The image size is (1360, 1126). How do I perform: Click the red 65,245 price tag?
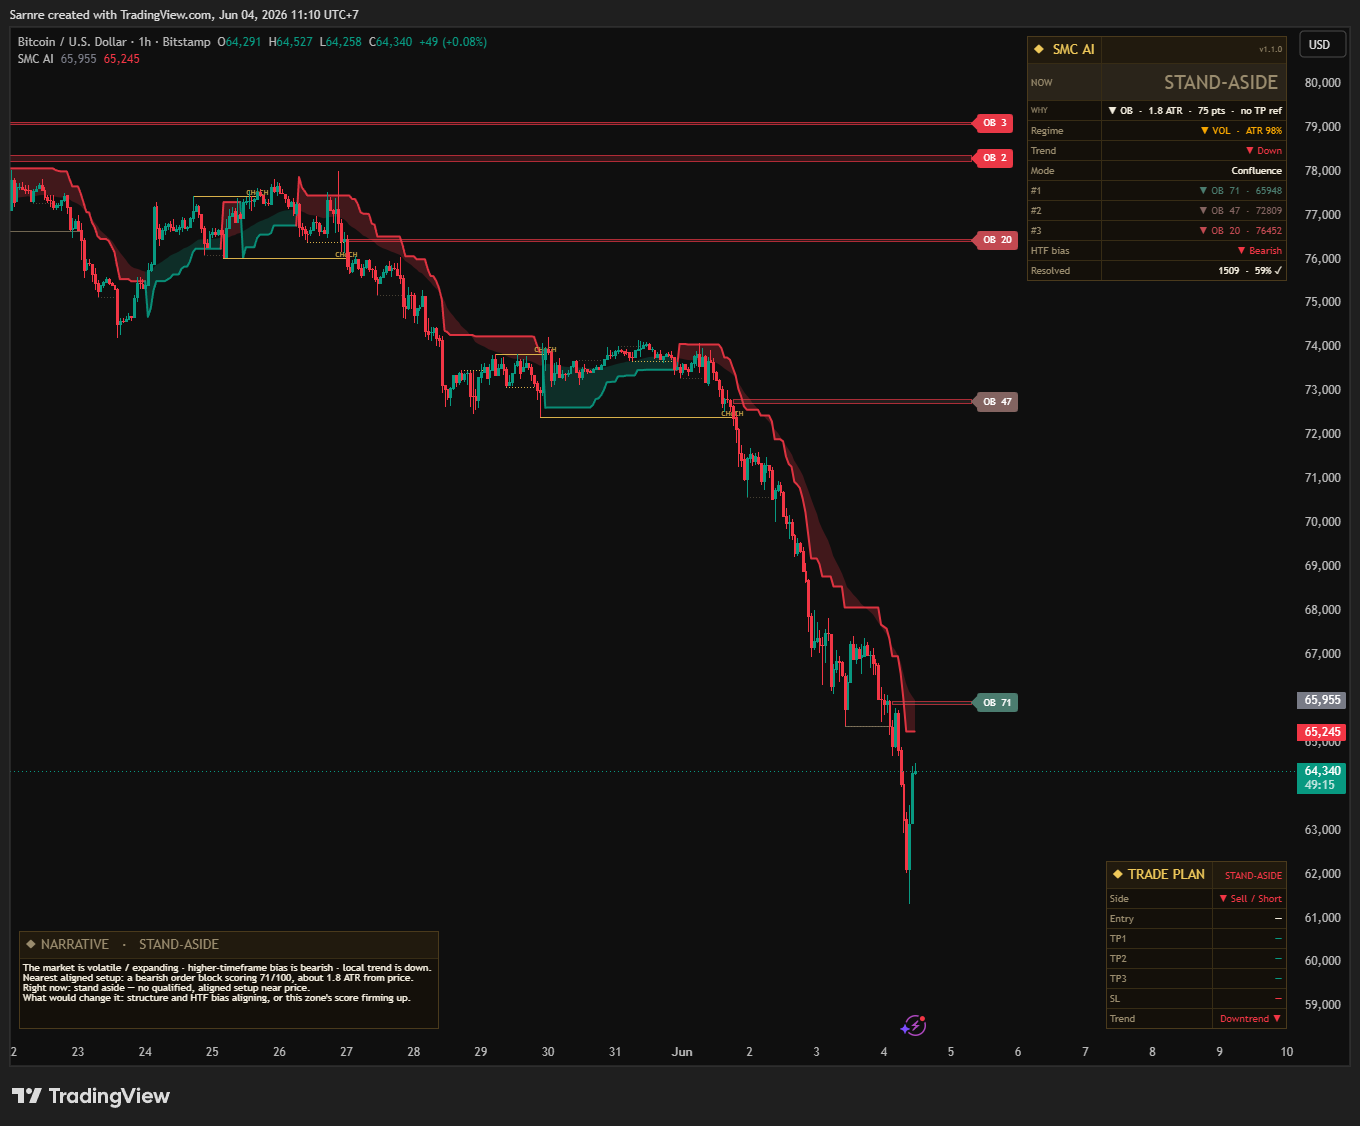pyautogui.click(x=1322, y=732)
